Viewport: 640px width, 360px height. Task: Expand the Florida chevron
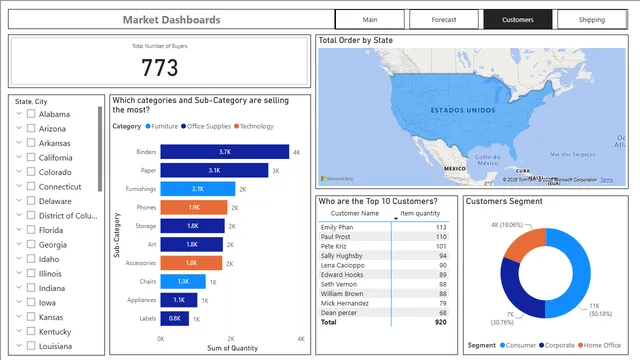pyautogui.click(x=19, y=229)
